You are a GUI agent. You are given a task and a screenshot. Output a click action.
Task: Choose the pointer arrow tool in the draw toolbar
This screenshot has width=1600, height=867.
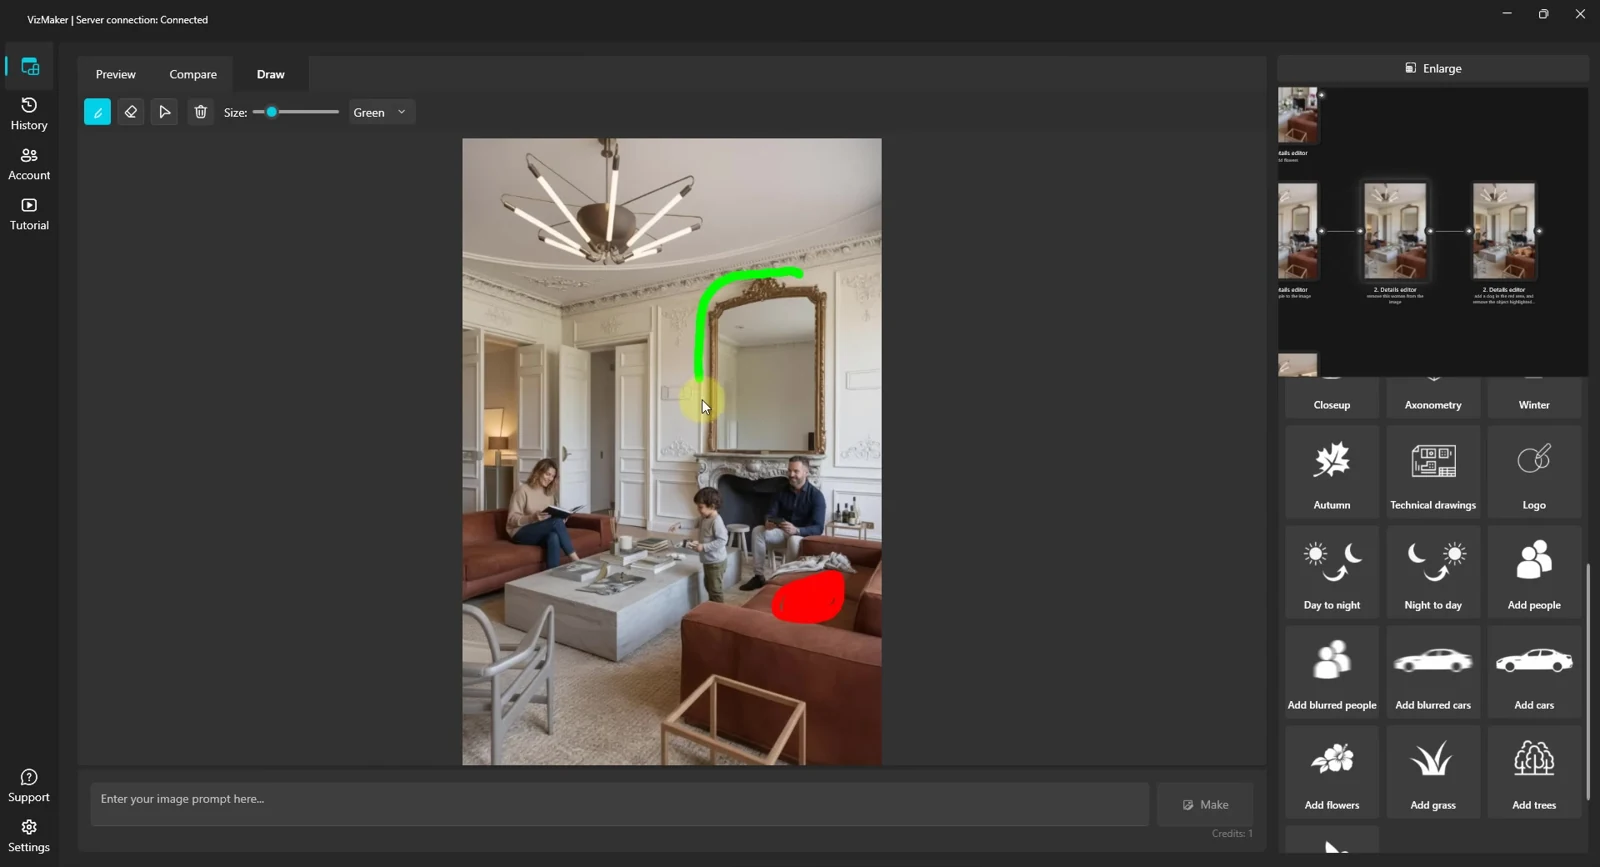(x=165, y=112)
